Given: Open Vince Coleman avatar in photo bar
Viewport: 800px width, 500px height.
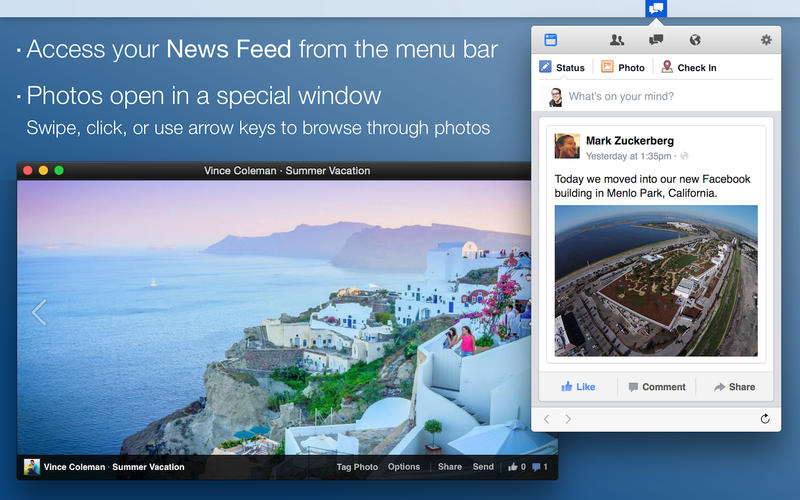Looking at the screenshot, I should coord(32,467).
